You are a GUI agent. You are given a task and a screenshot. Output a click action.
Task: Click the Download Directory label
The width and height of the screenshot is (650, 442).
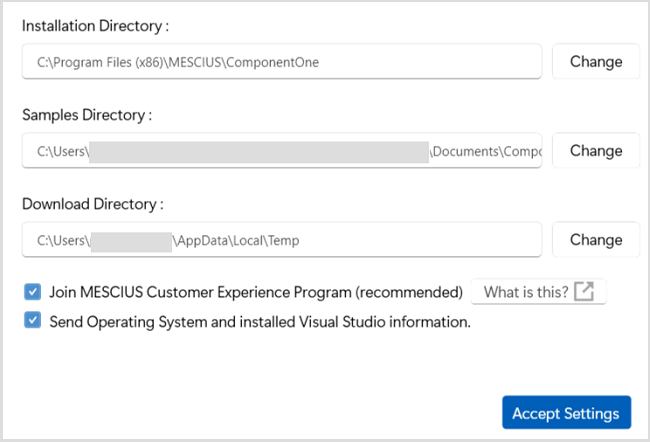(x=92, y=204)
